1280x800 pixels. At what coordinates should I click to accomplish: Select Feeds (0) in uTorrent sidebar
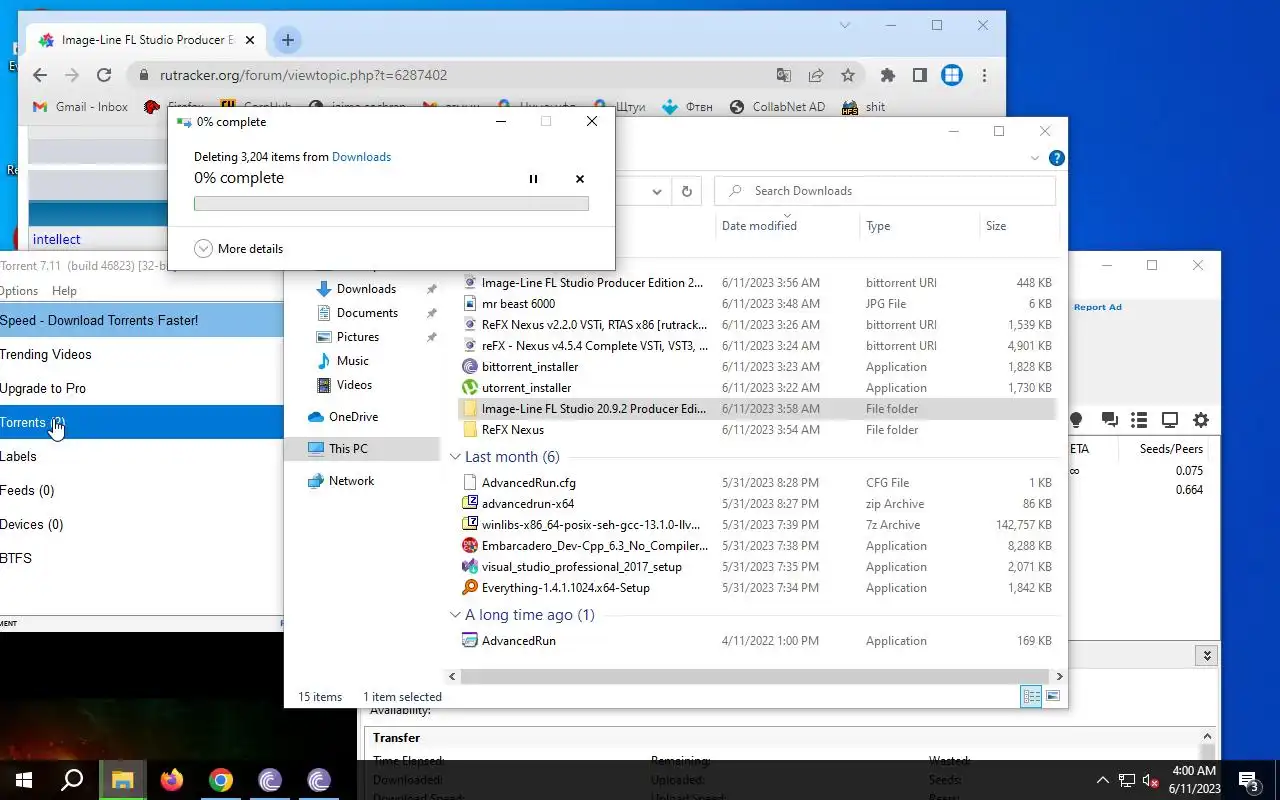(27, 491)
